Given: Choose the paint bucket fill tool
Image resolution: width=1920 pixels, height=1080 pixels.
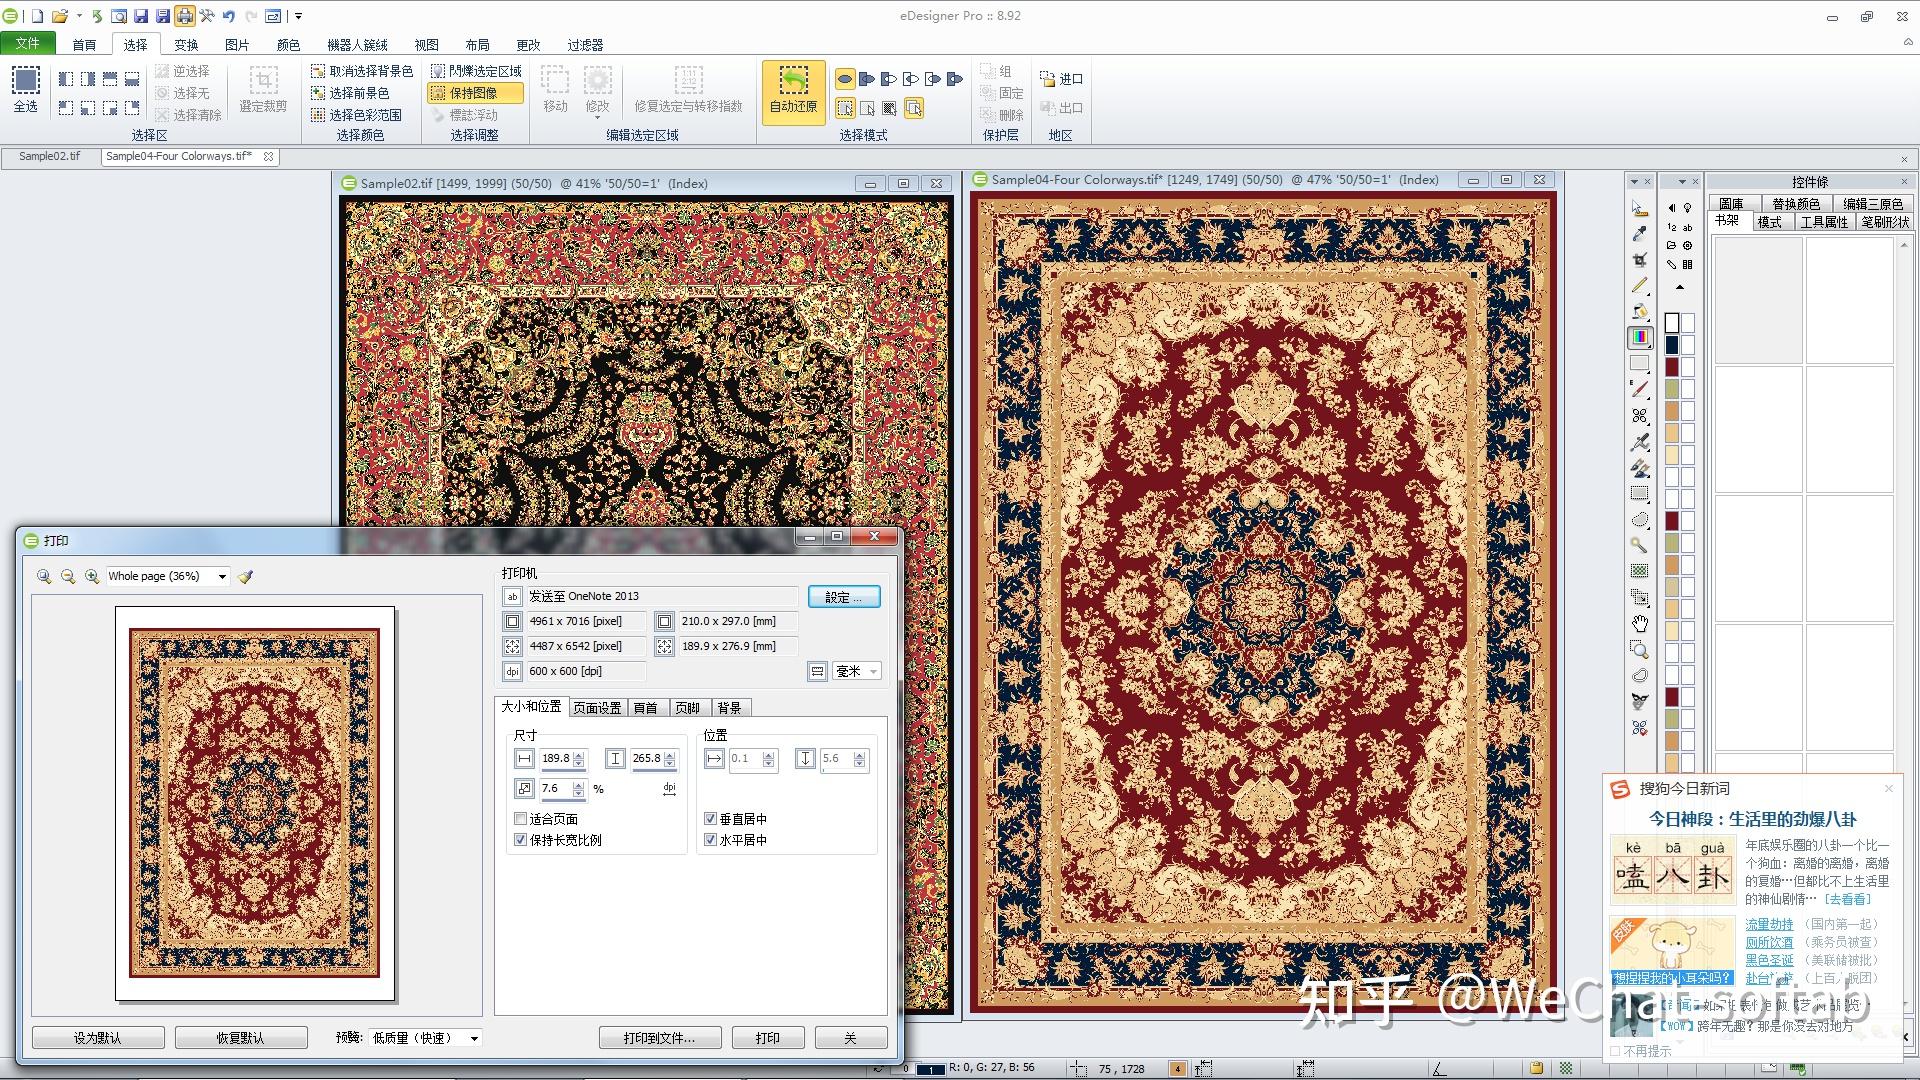Looking at the screenshot, I should click(x=1640, y=311).
